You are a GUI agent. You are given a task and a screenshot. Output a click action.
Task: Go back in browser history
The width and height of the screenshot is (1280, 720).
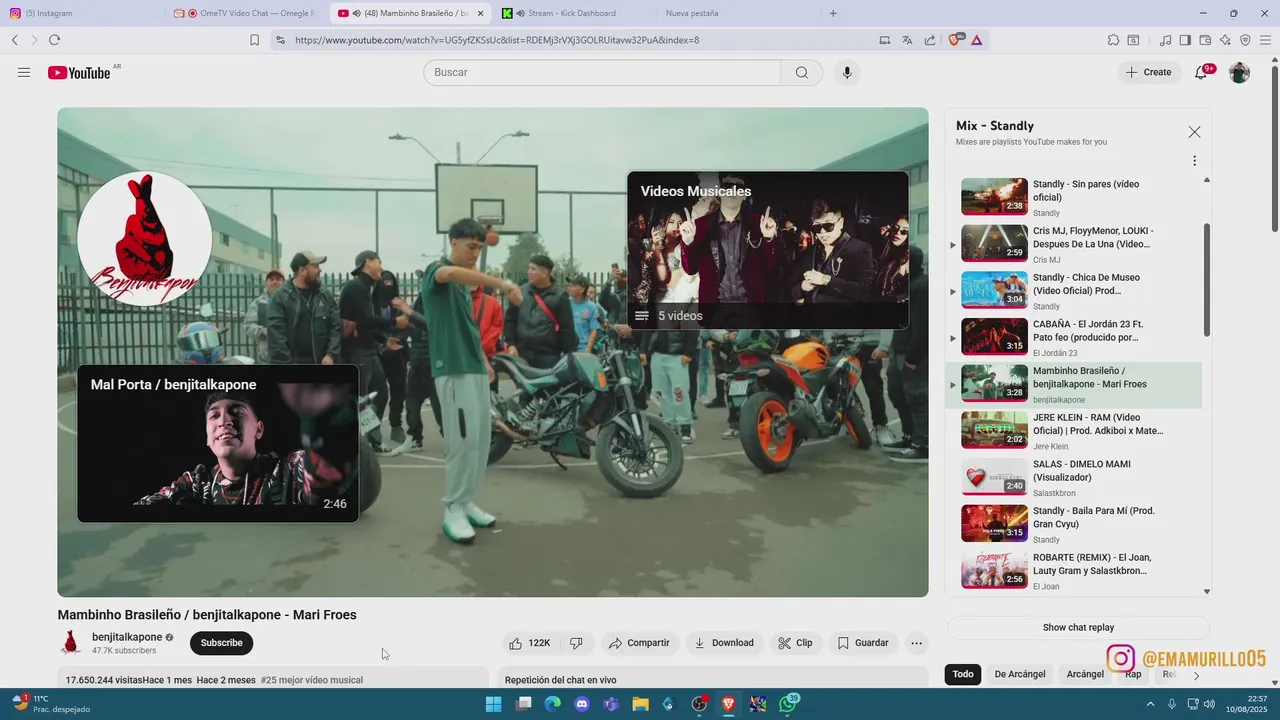pyautogui.click(x=15, y=40)
